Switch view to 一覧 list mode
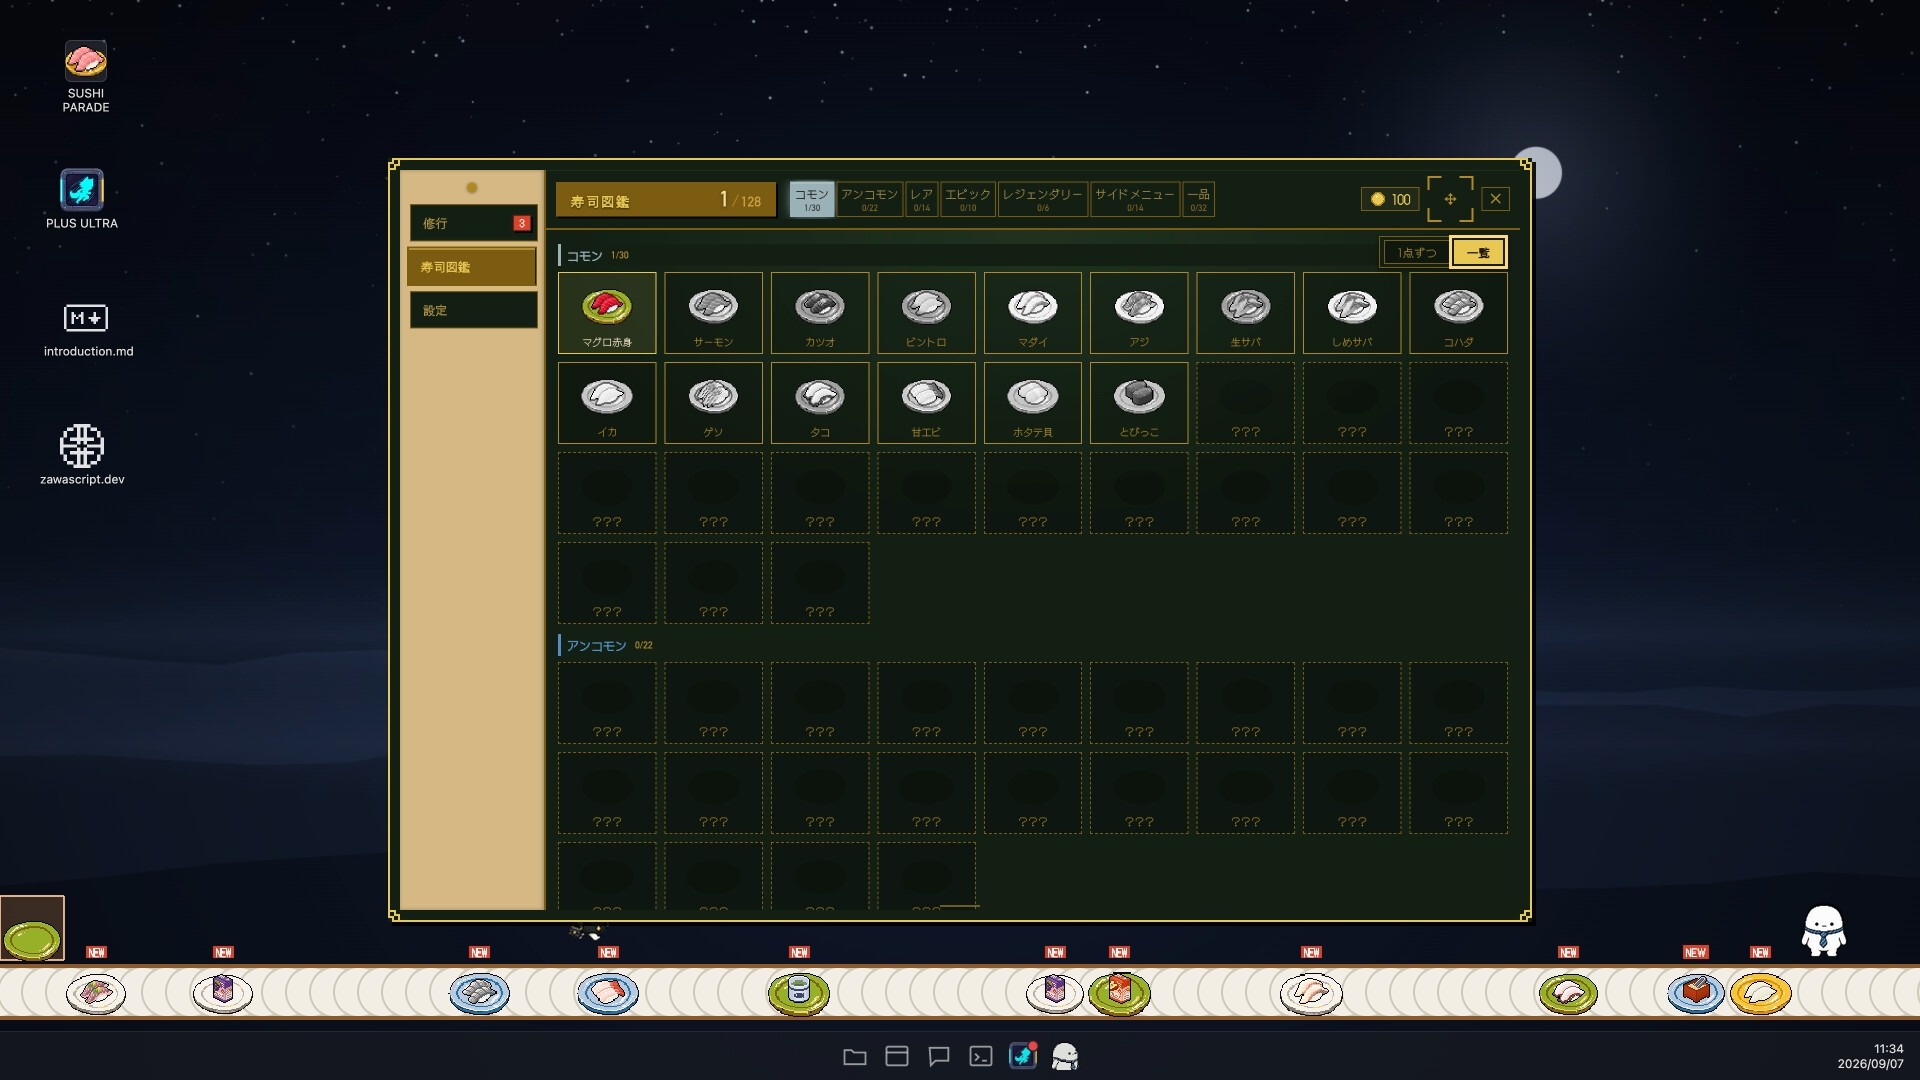This screenshot has width=1920, height=1080. coord(1478,253)
